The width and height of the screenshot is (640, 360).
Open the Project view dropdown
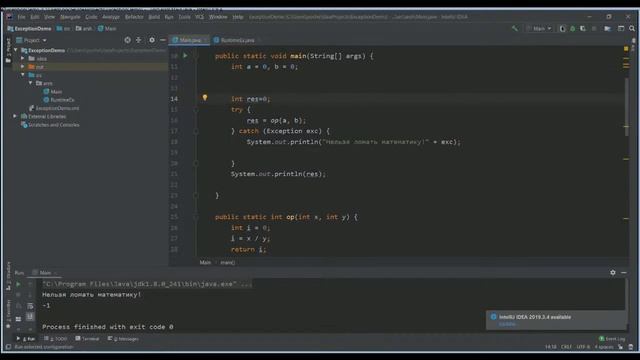(31, 40)
